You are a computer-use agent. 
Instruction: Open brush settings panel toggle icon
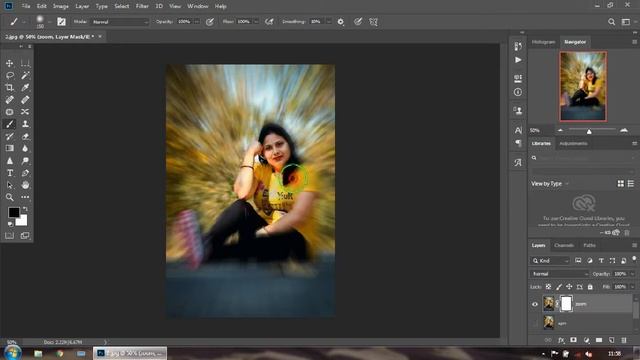click(61, 22)
